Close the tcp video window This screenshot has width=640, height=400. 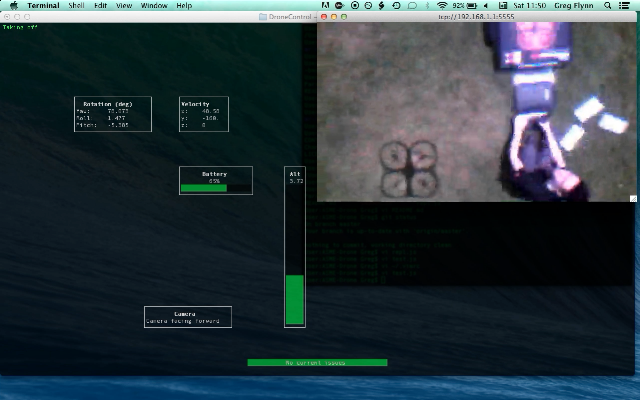(x=324, y=17)
